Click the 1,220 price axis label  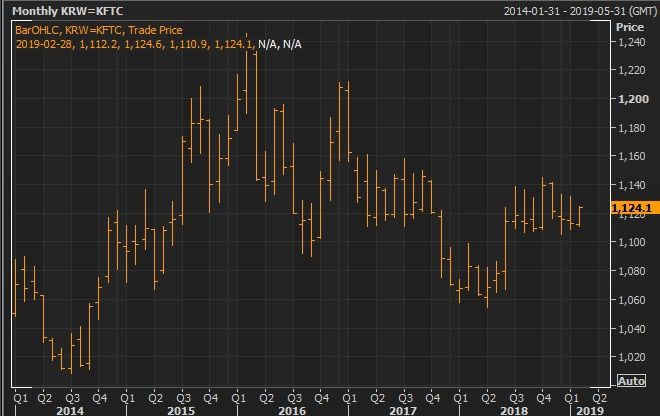[632, 70]
